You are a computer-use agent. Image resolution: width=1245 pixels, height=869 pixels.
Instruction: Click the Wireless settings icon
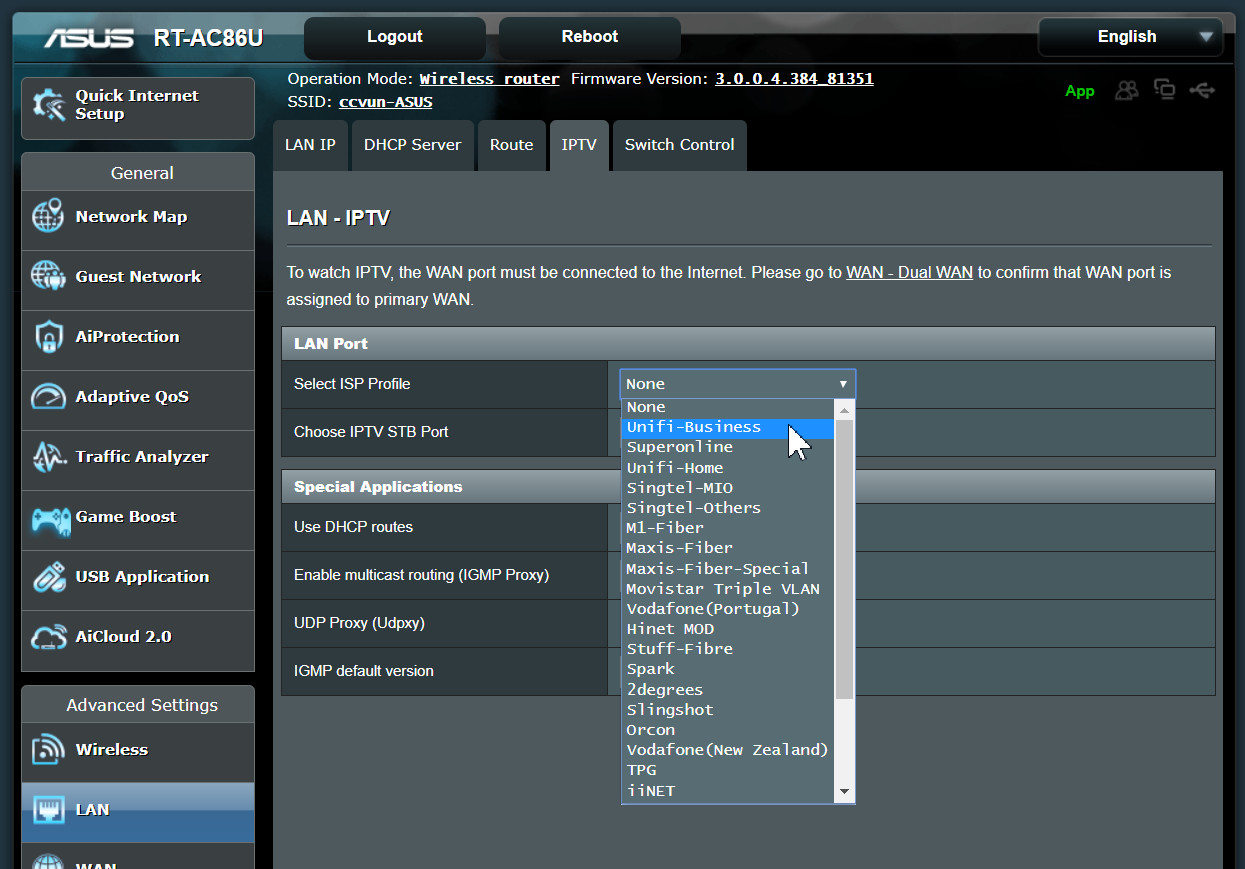(x=48, y=750)
